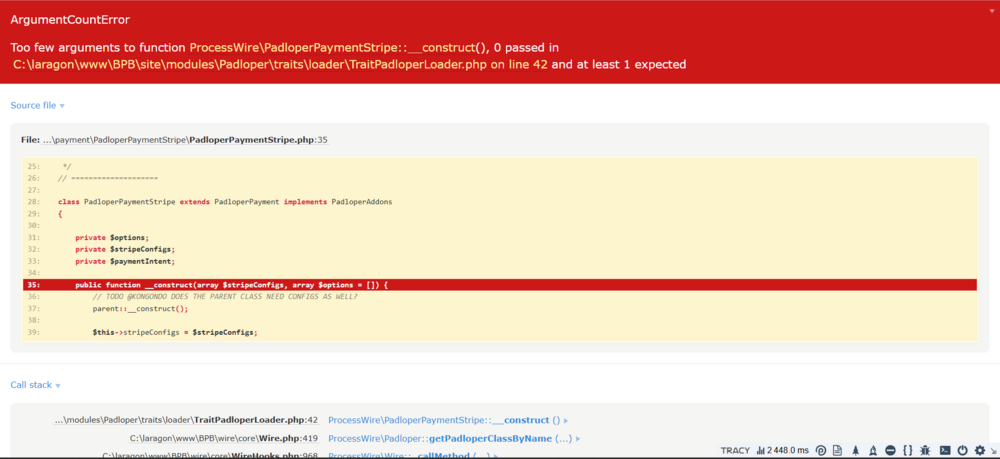Viewport: 1000px width, 459px height.
Task: Open the console terminal icon panel
Action: tap(945, 451)
